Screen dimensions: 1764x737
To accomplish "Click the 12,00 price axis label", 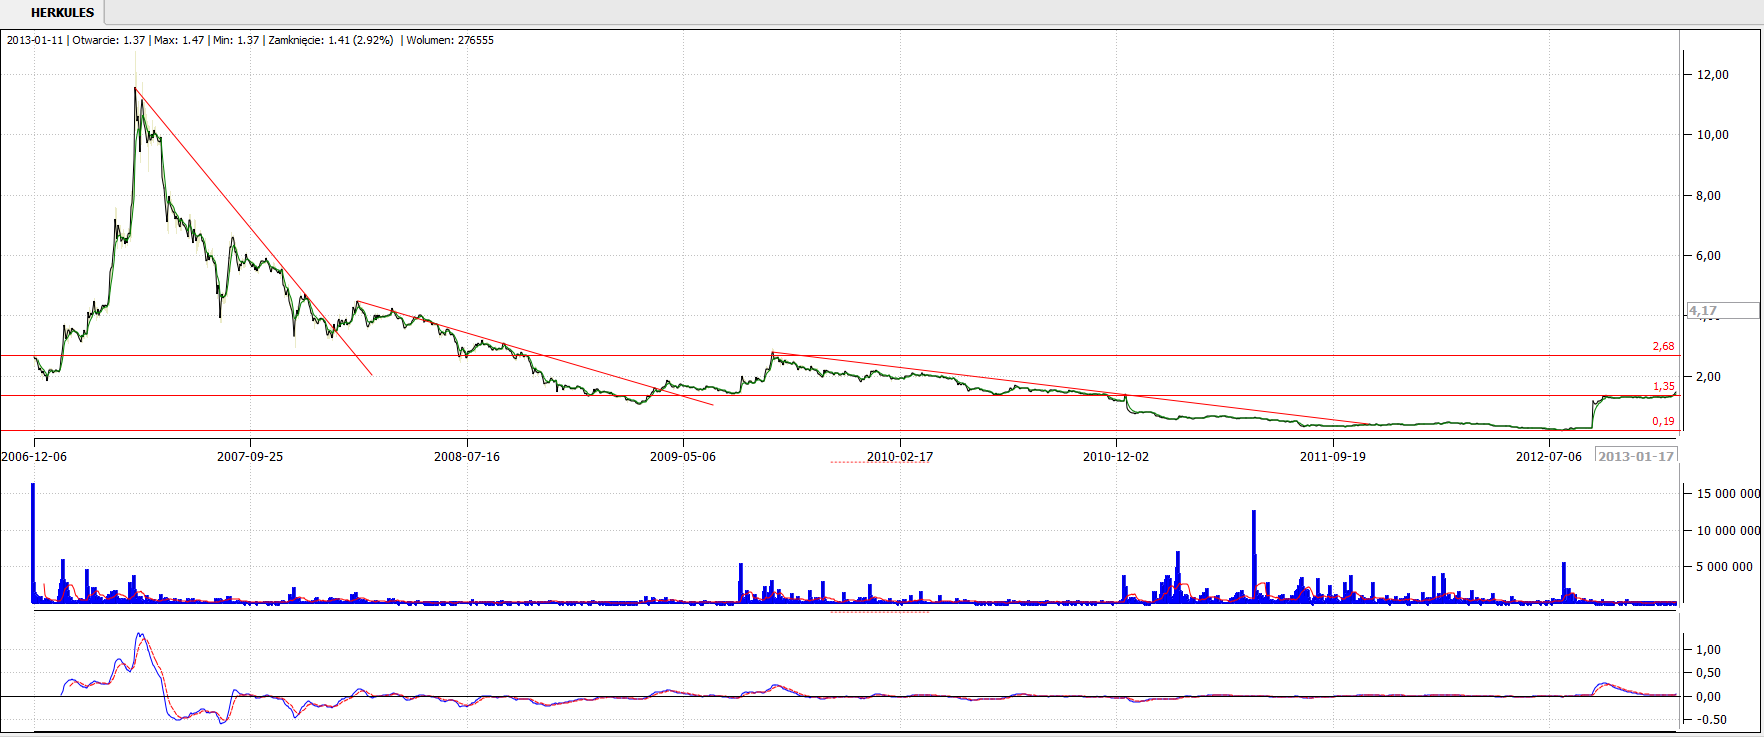I will click(x=1713, y=75).
